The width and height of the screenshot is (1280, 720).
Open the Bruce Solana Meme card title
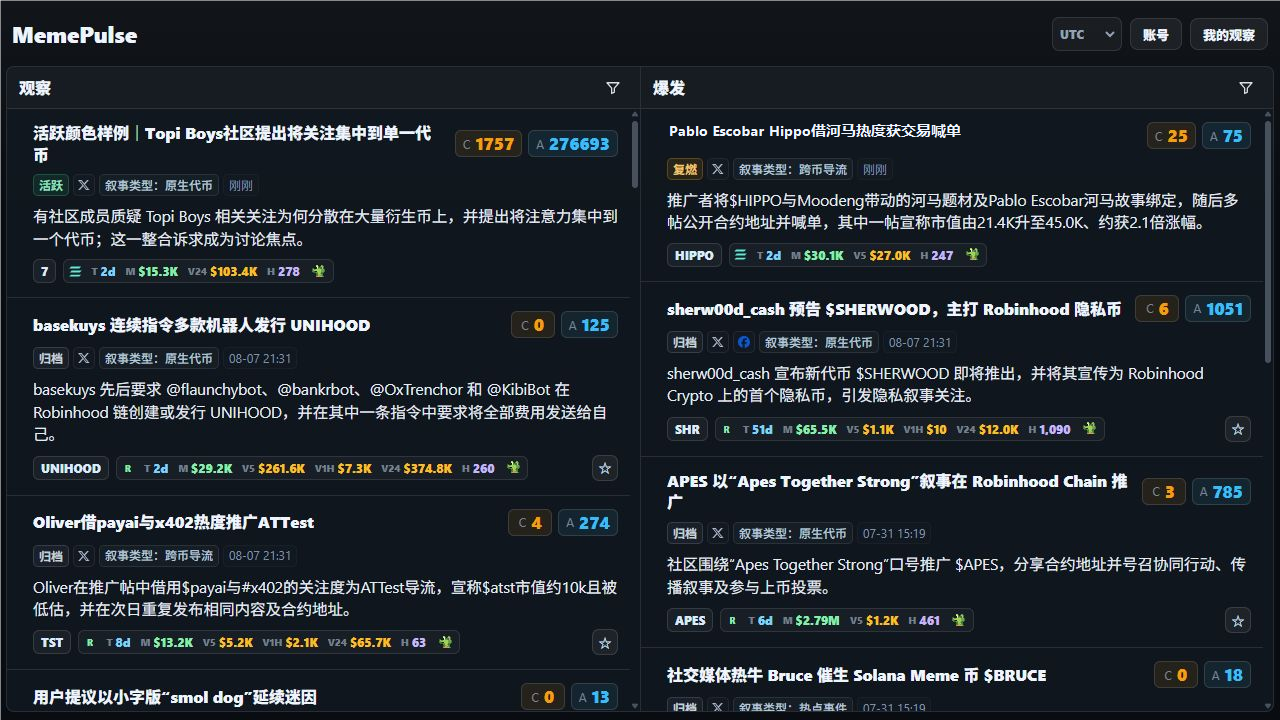click(x=856, y=675)
